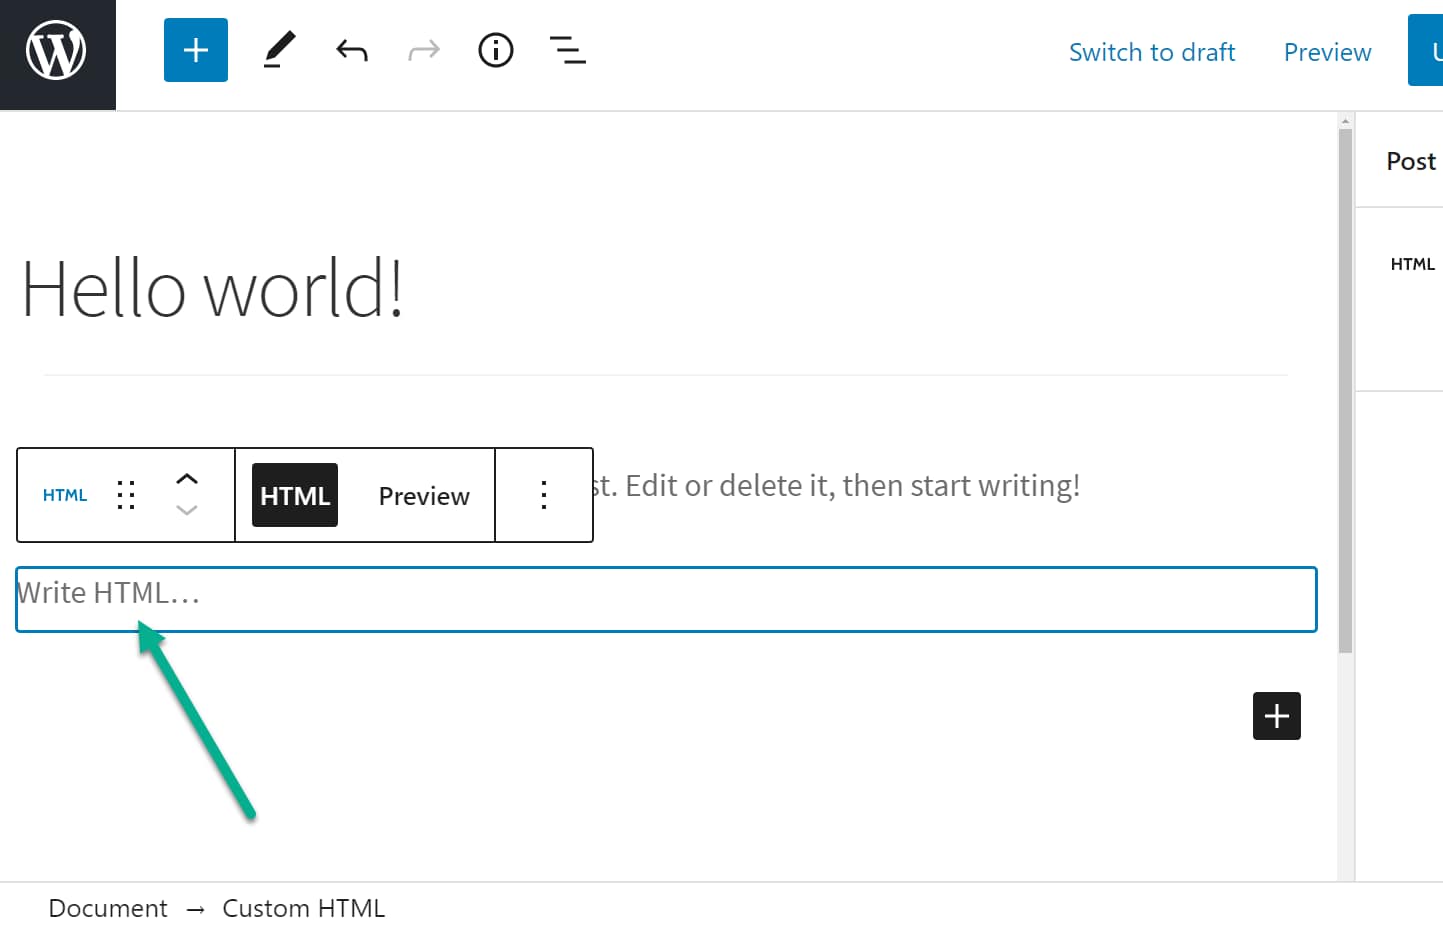Switch the block to Preview rendering
The height and width of the screenshot is (928, 1443).
coord(423,494)
